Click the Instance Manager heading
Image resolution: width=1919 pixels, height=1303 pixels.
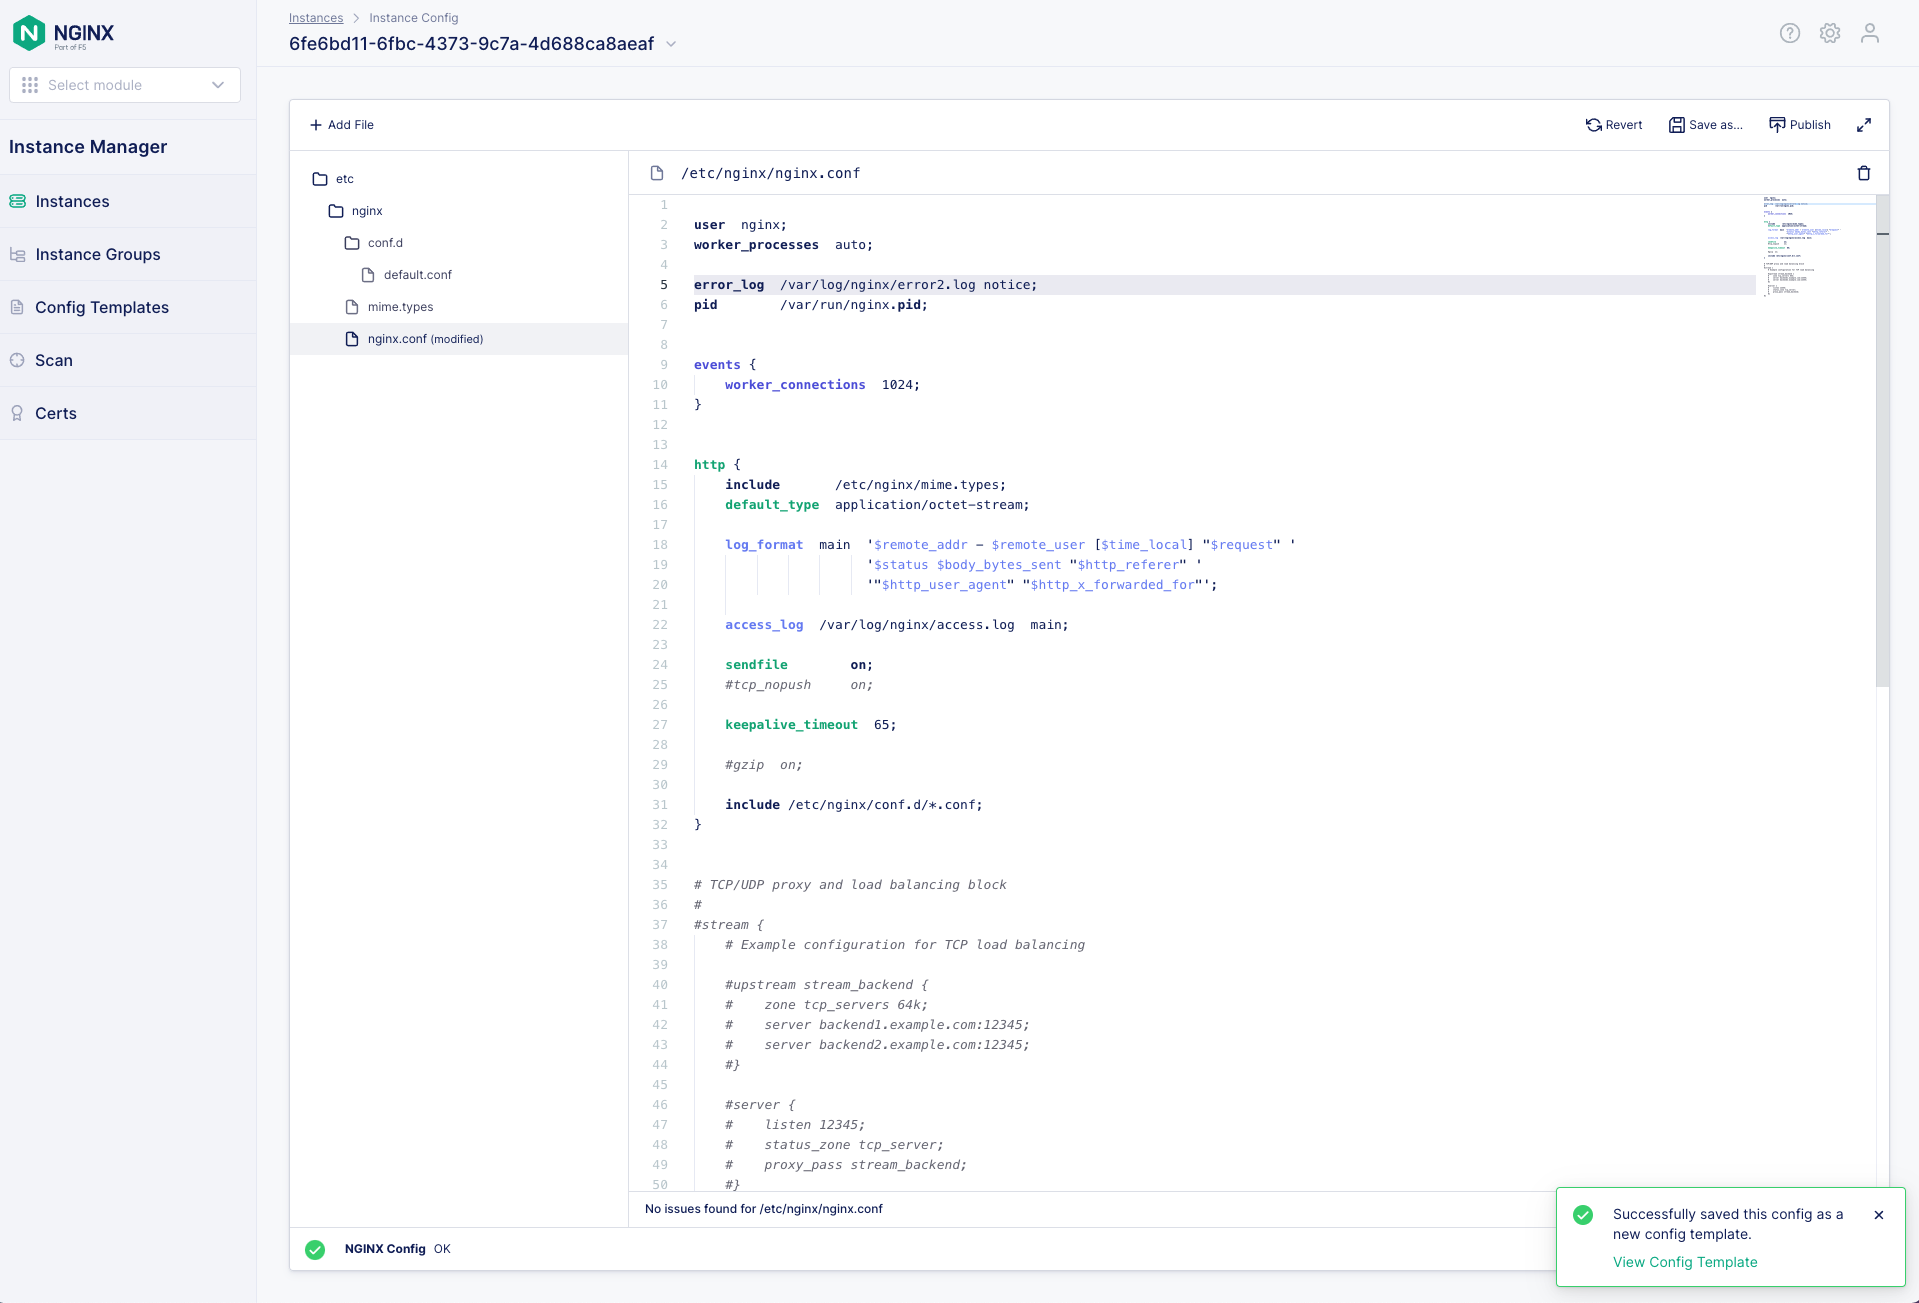pyautogui.click(x=88, y=147)
